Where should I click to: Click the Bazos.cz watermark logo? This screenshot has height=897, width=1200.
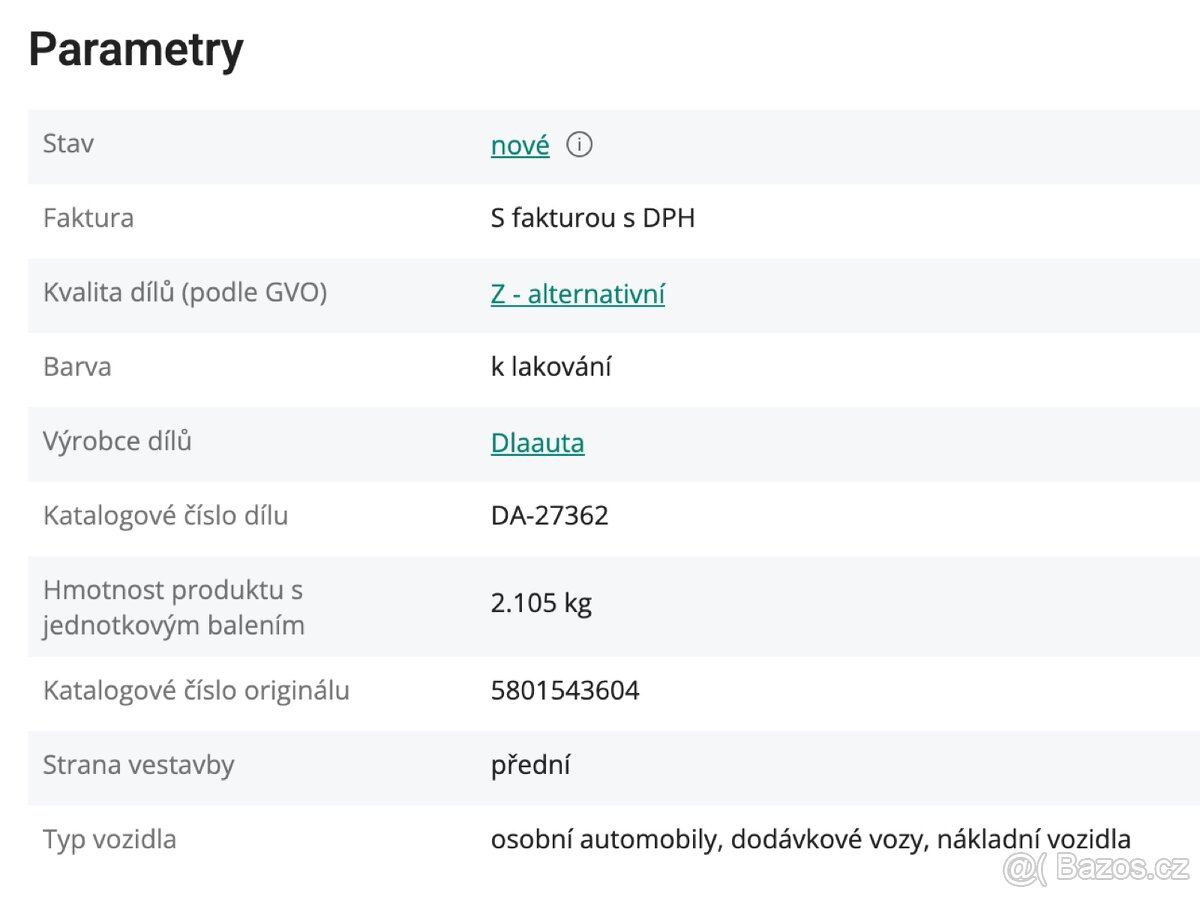point(1096,869)
